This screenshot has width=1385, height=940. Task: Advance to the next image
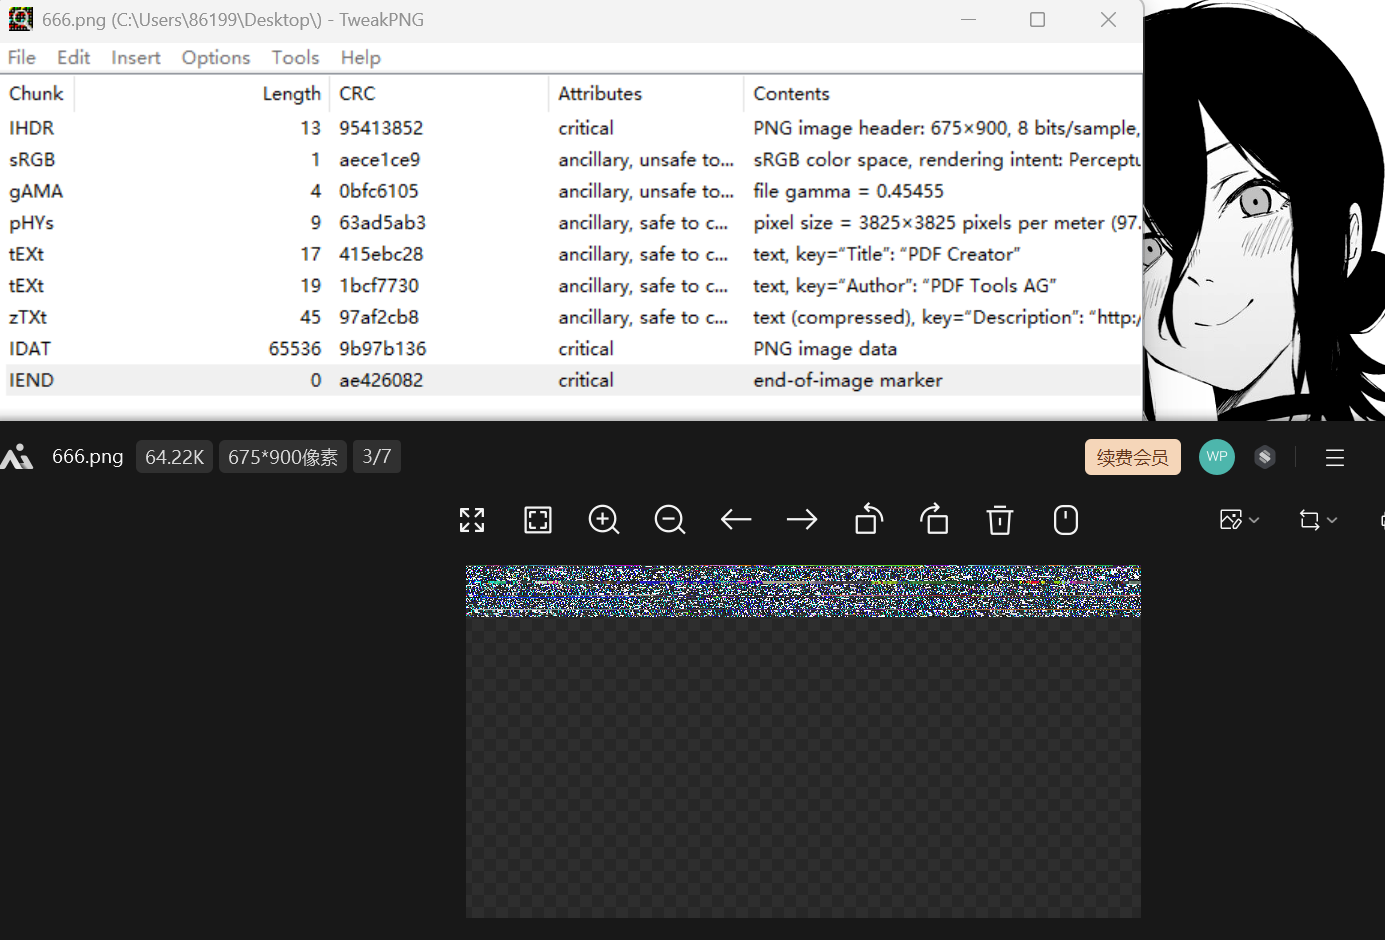tap(802, 520)
